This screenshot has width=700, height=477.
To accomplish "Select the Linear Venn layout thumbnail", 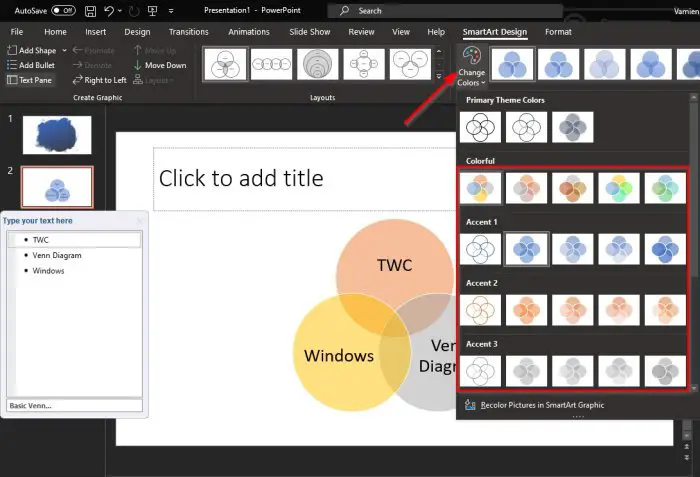I will pyautogui.click(x=271, y=64).
